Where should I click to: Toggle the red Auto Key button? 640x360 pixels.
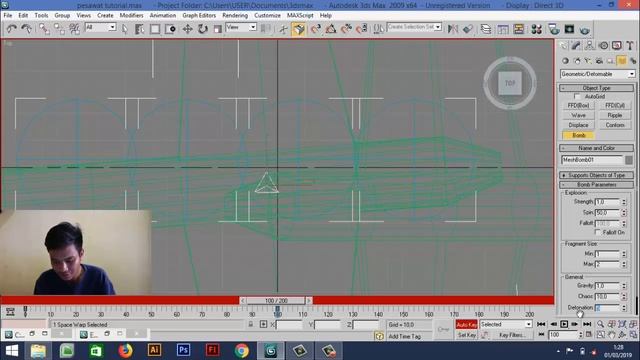tap(466, 324)
